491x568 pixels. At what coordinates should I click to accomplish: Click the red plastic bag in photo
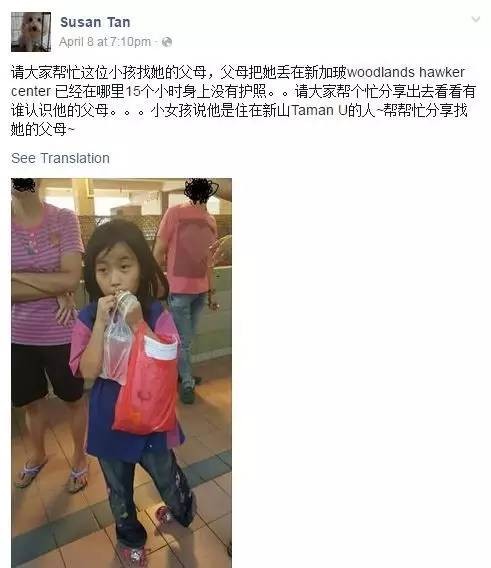[147, 384]
